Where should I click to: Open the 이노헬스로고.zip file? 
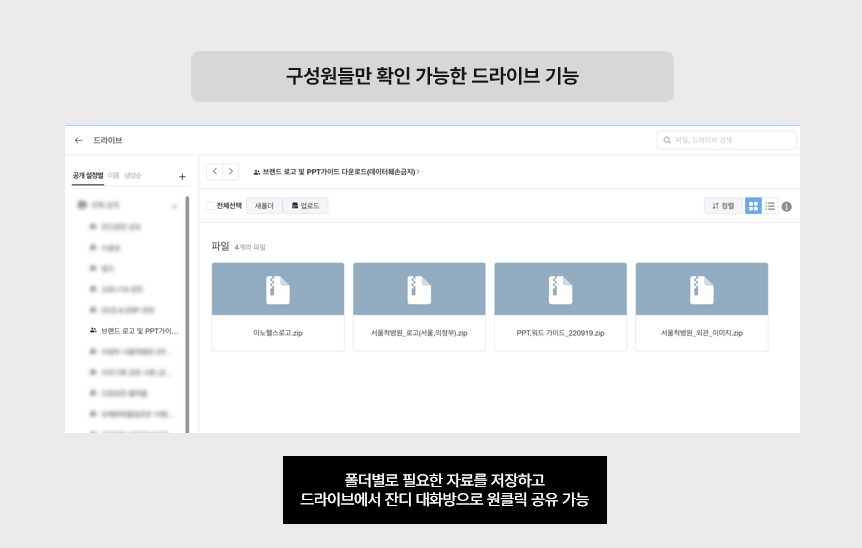[278, 306]
